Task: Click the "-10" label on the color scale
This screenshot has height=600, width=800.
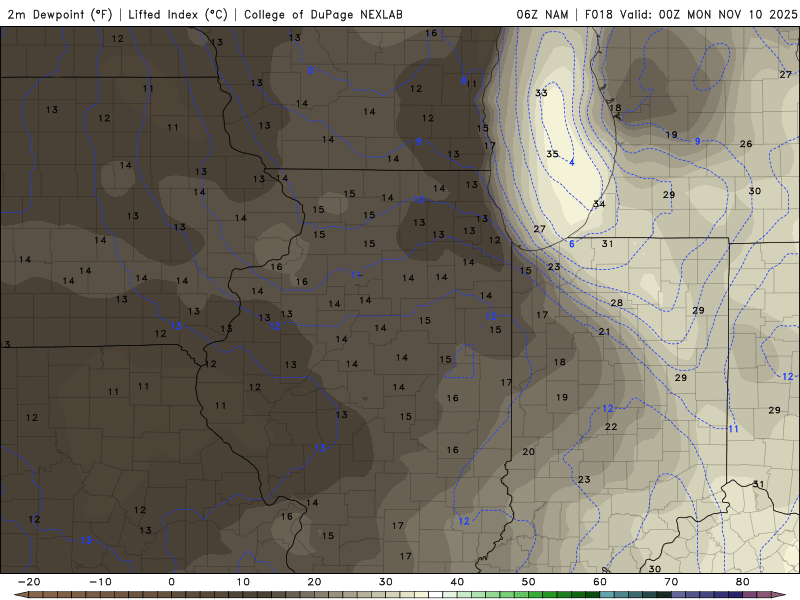Action: click(x=100, y=582)
